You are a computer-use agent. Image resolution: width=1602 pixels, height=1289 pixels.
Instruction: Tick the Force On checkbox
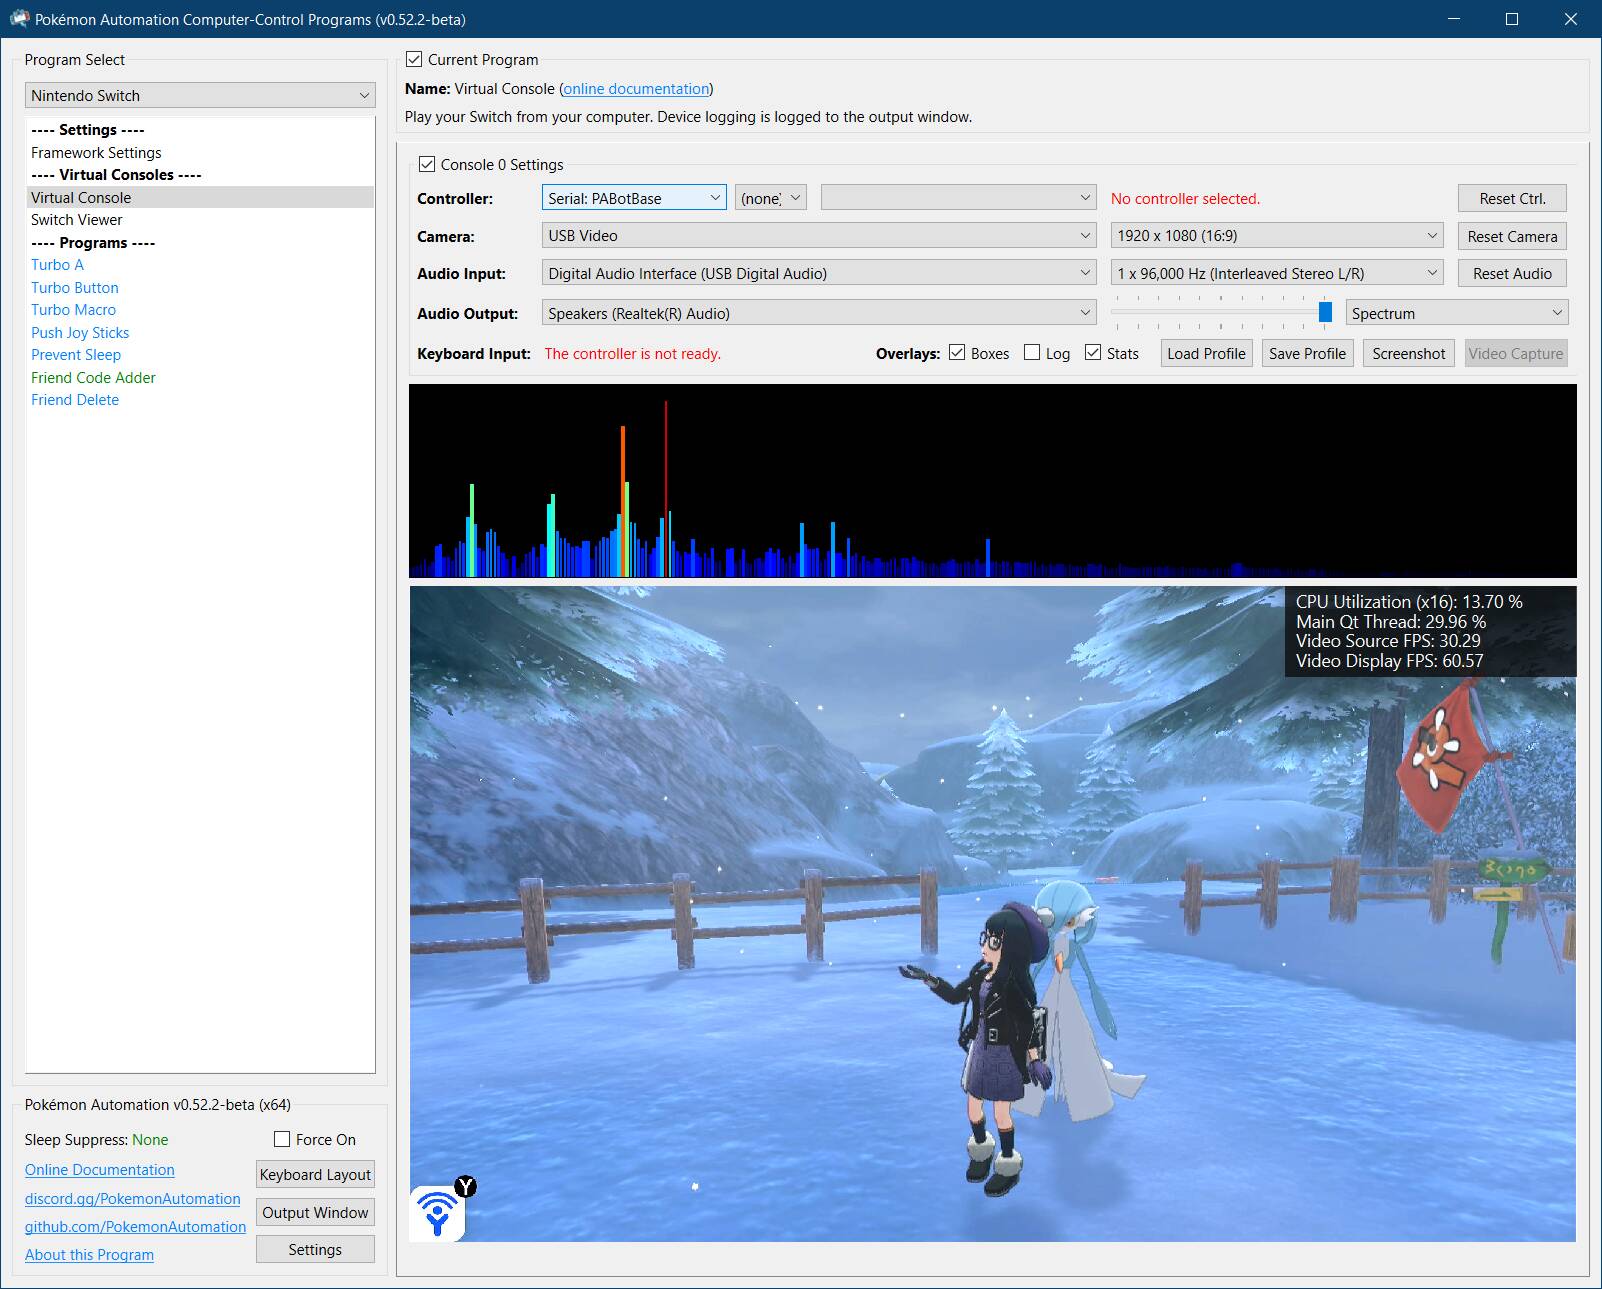282,1139
